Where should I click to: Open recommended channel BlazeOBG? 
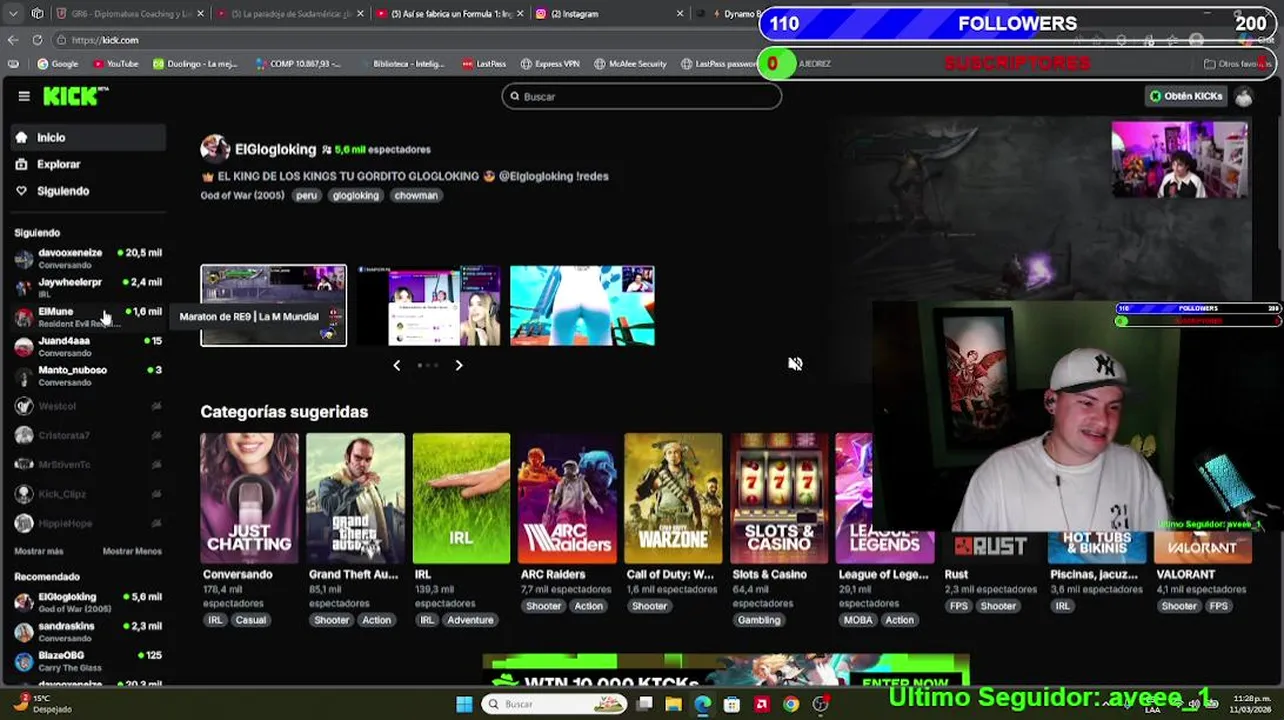[x=88, y=661]
